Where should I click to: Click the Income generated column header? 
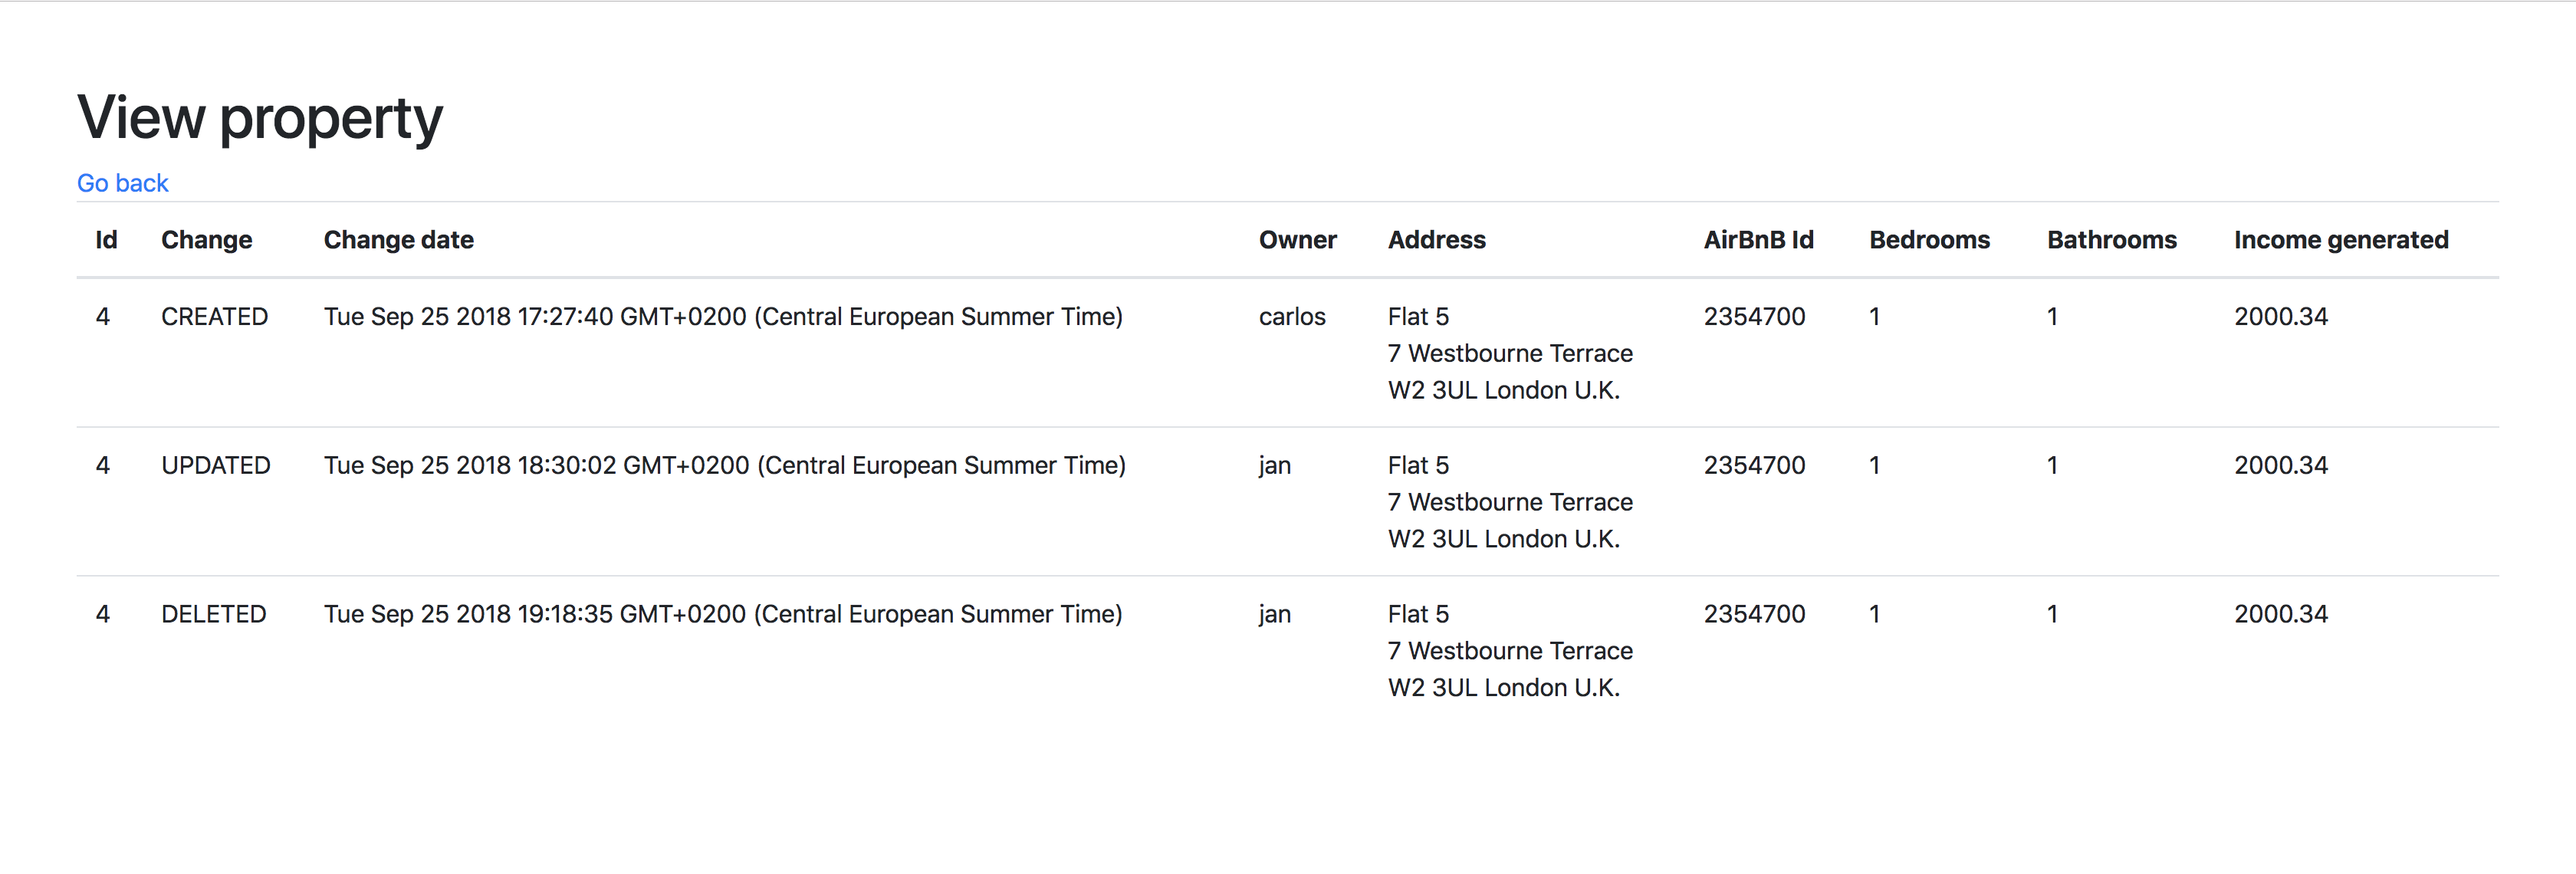pyautogui.click(x=2340, y=240)
